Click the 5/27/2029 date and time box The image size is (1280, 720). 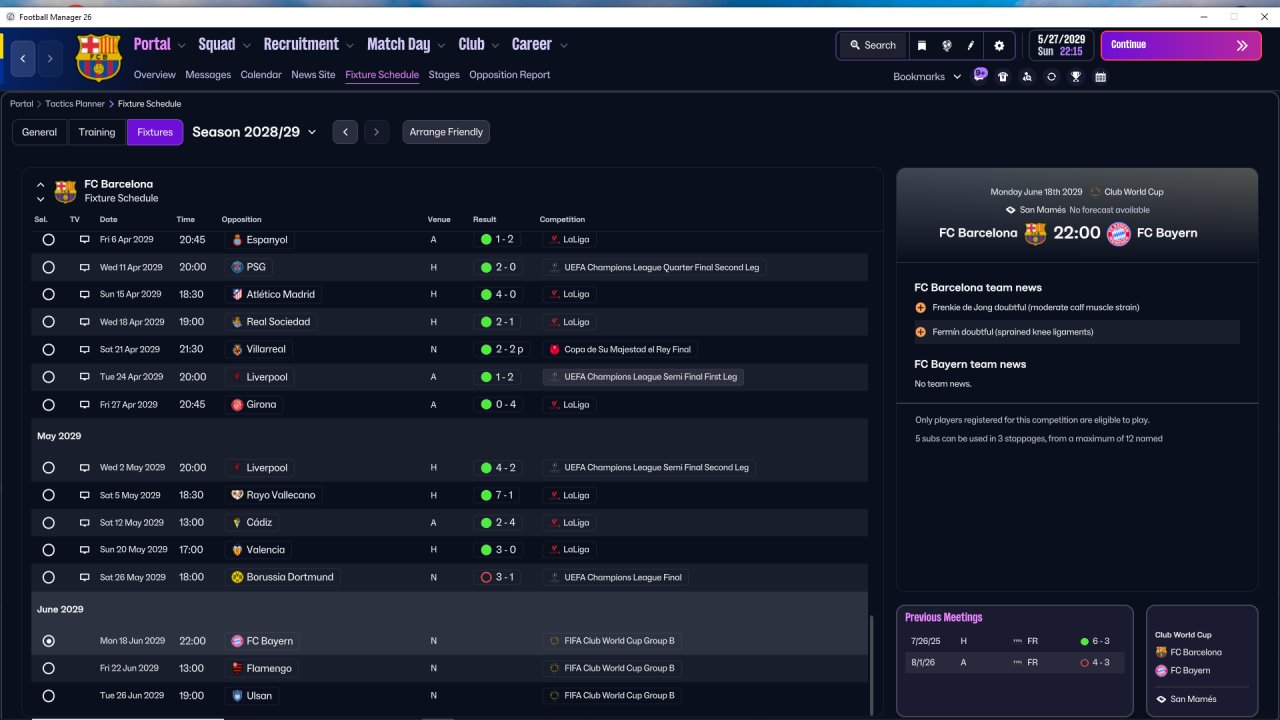pyautogui.click(x=1061, y=45)
